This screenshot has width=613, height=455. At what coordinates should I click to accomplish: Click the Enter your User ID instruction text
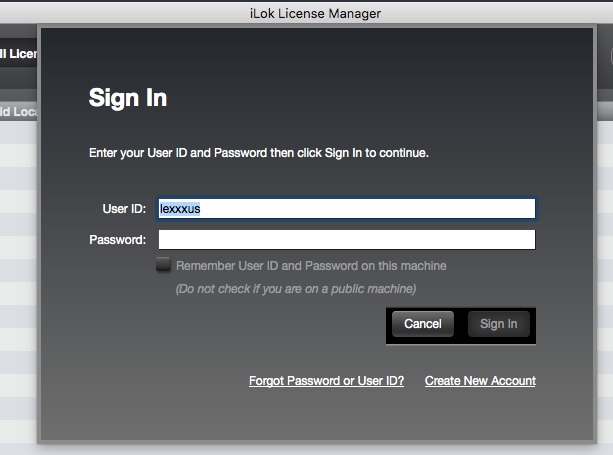coord(259,153)
